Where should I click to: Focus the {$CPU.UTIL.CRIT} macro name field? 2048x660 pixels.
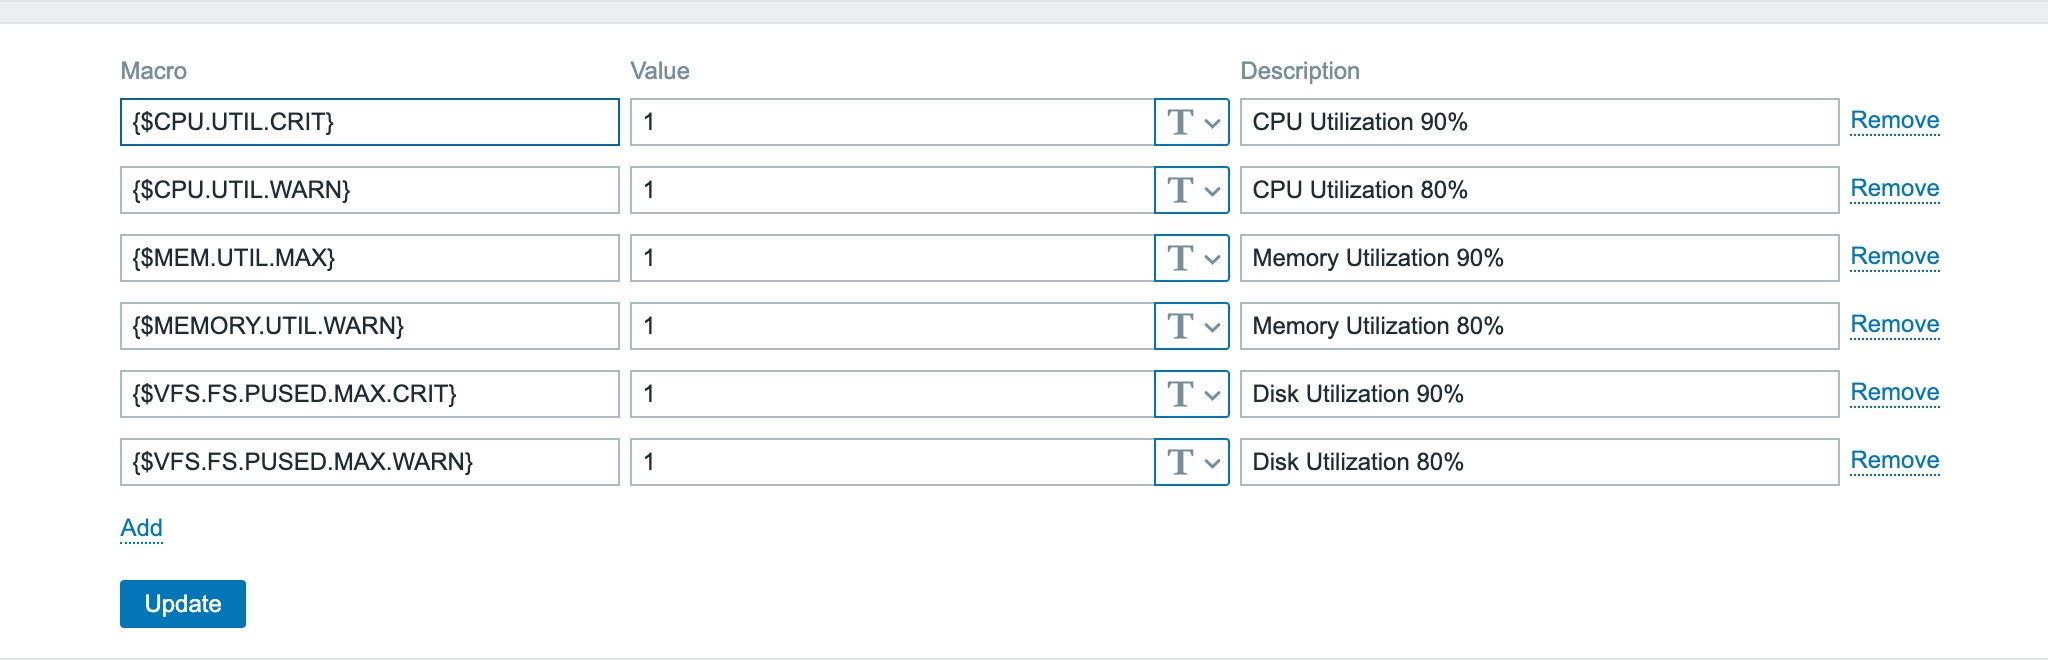point(369,122)
